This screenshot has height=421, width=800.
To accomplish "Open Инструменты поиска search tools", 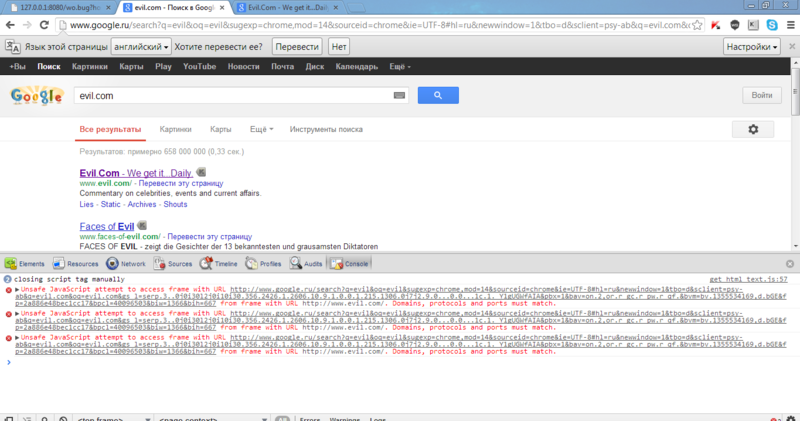I will (326, 130).
